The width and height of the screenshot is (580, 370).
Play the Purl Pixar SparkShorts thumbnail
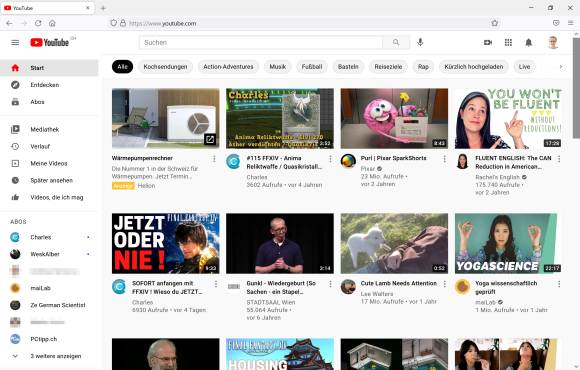(x=394, y=118)
